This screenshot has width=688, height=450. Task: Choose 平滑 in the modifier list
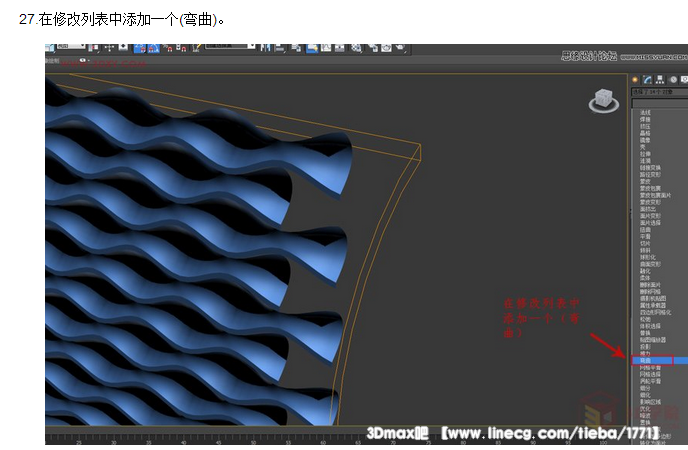point(645,236)
